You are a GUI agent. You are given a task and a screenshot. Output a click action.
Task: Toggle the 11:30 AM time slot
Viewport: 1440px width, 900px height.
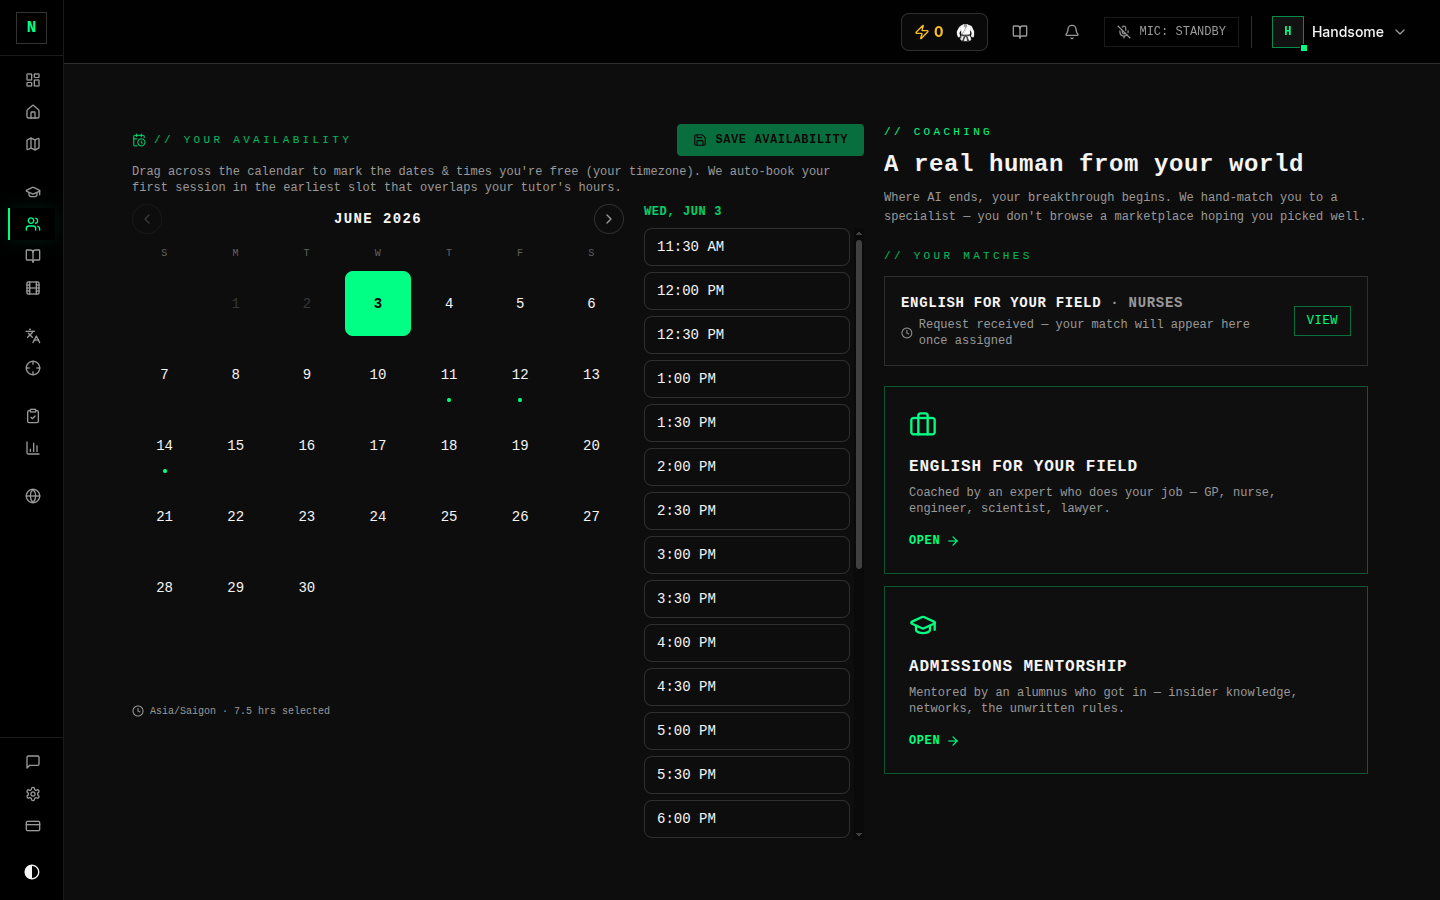tap(747, 247)
